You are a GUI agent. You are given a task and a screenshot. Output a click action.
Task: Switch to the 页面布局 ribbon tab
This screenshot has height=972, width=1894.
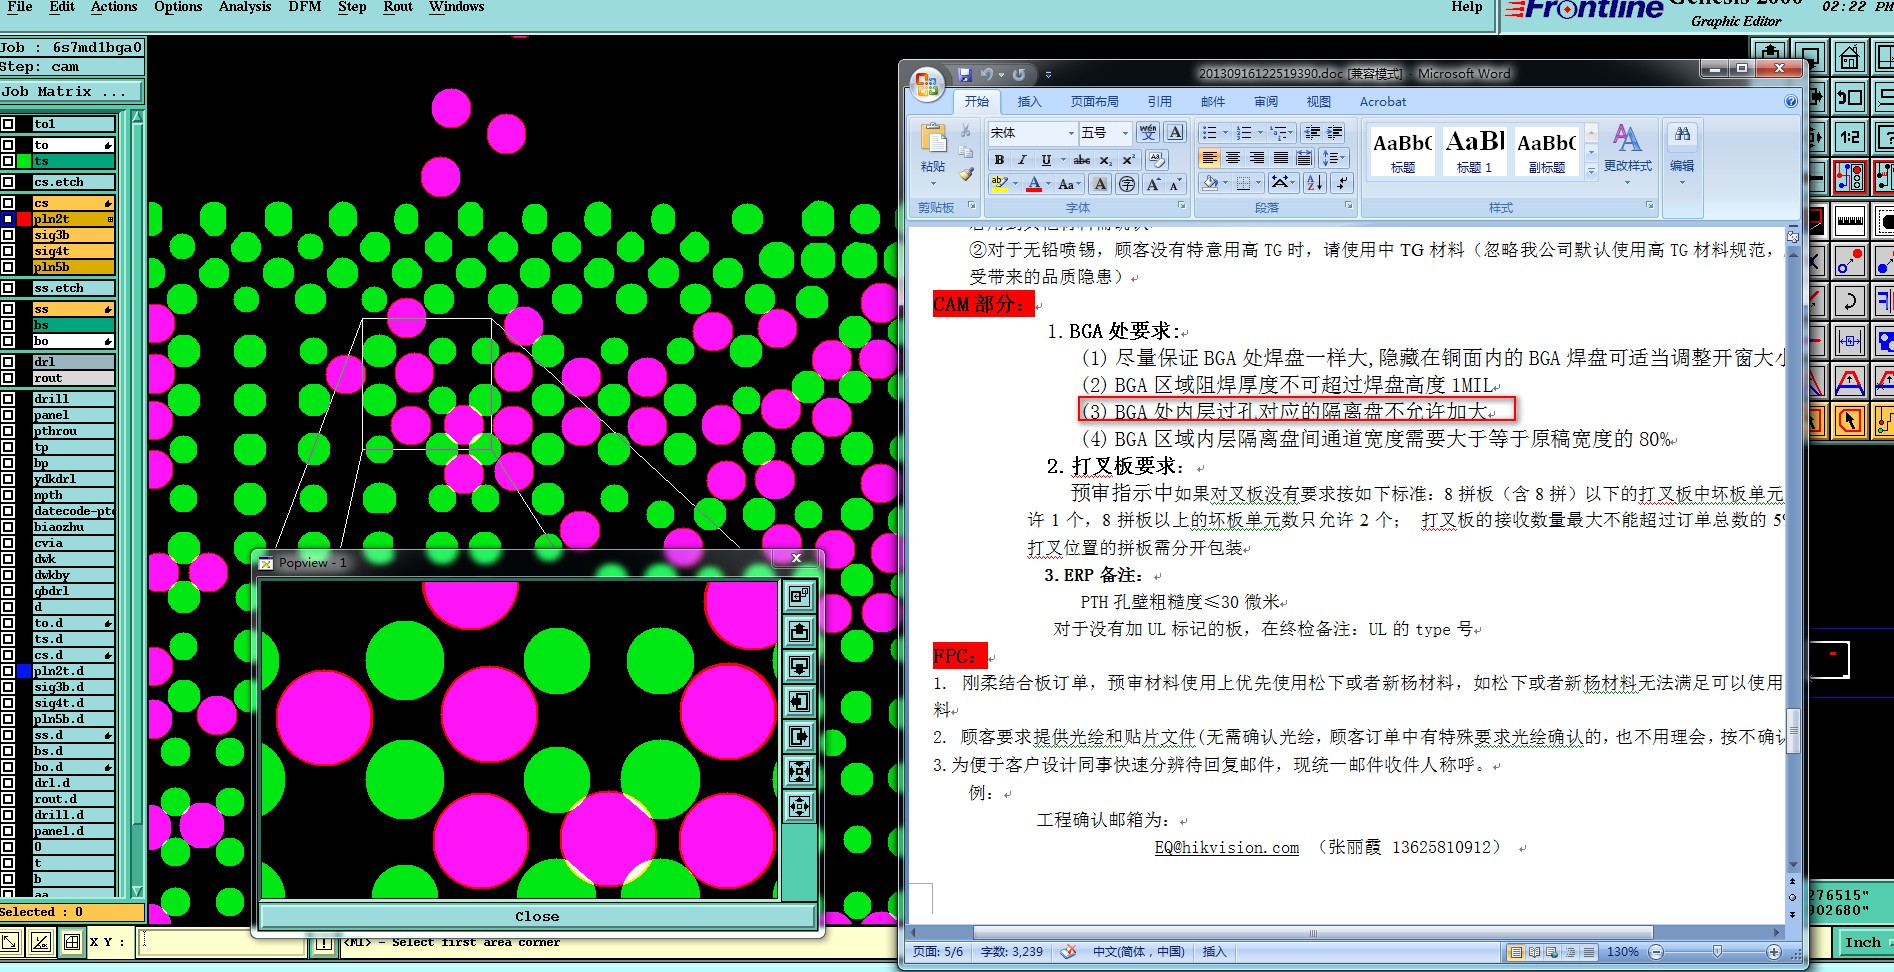tap(1094, 101)
